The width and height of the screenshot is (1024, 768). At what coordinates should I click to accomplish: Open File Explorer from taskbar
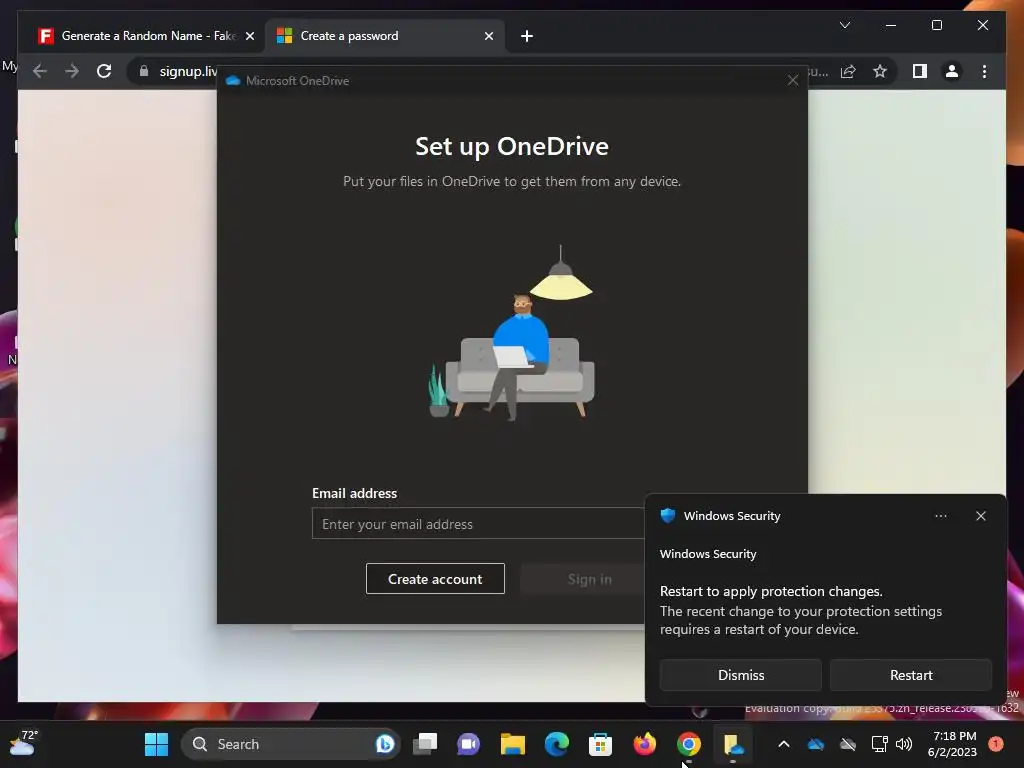coord(513,744)
